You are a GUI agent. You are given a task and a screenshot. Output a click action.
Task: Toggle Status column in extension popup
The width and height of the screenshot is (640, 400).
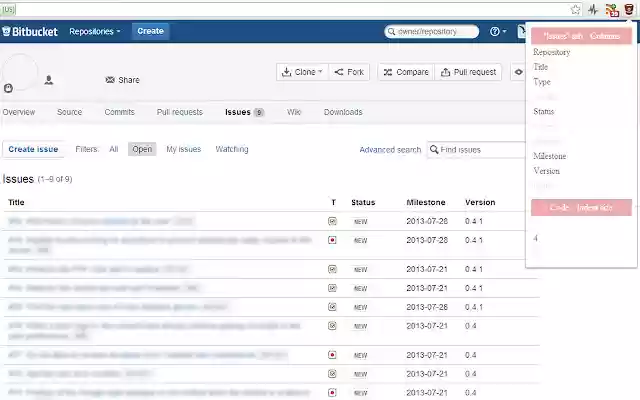point(543,111)
